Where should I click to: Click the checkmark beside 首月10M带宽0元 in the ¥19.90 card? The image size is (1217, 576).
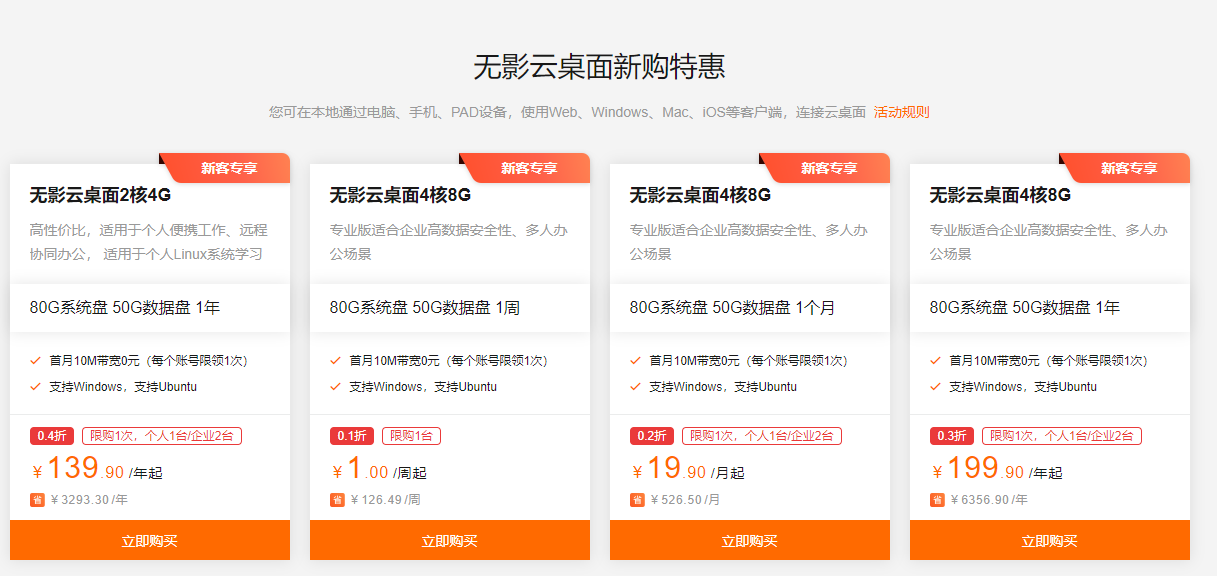tap(635, 360)
